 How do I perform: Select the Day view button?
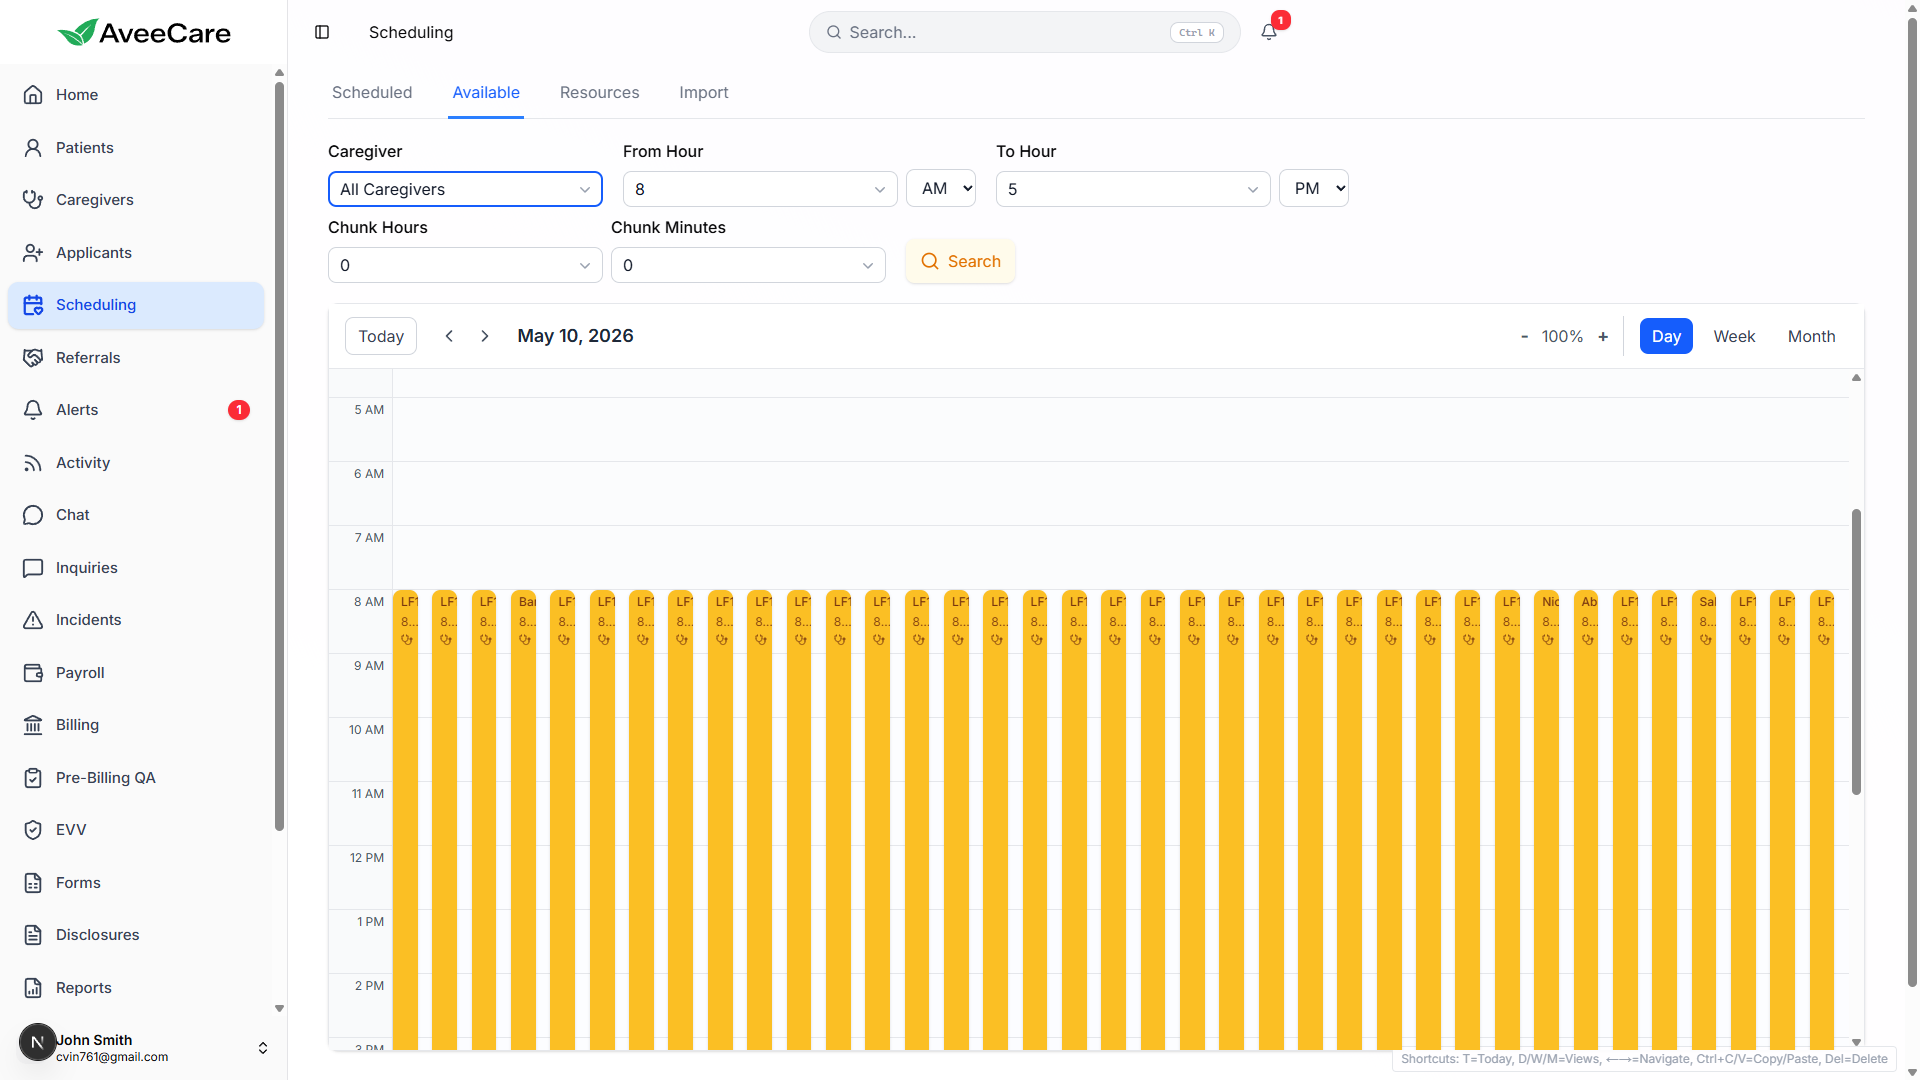(1666, 336)
